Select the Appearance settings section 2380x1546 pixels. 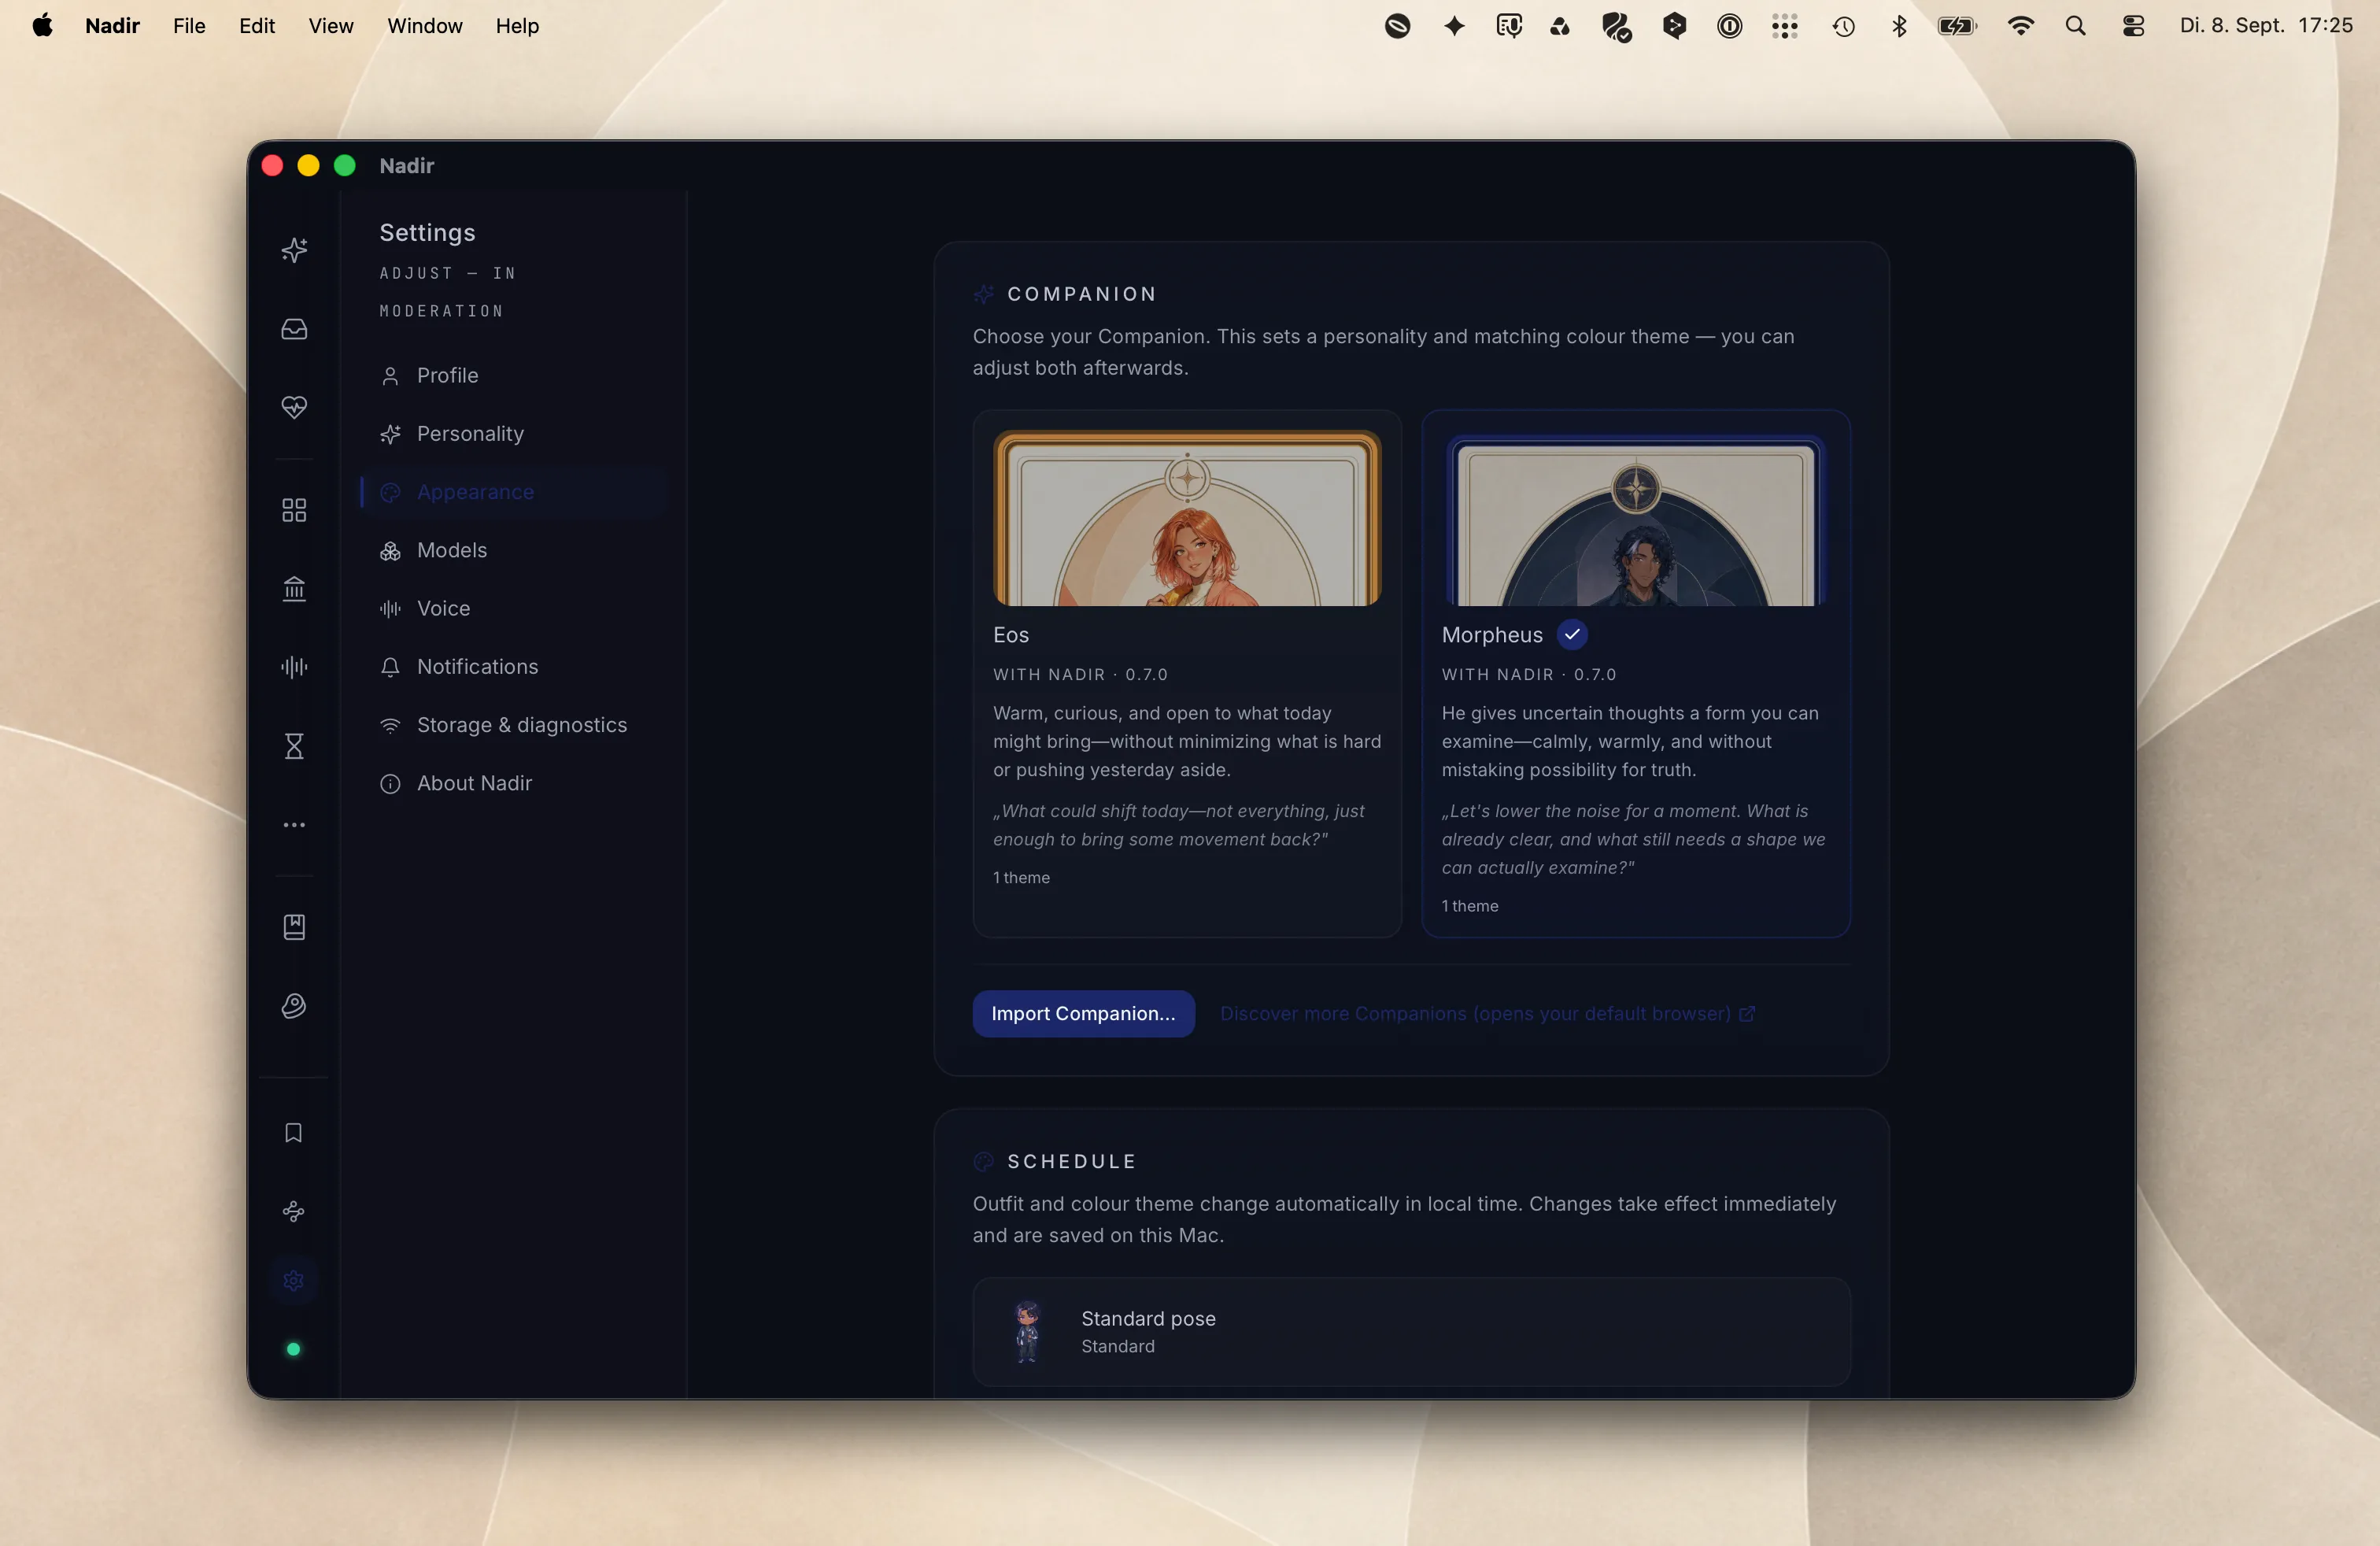(513, 492)
